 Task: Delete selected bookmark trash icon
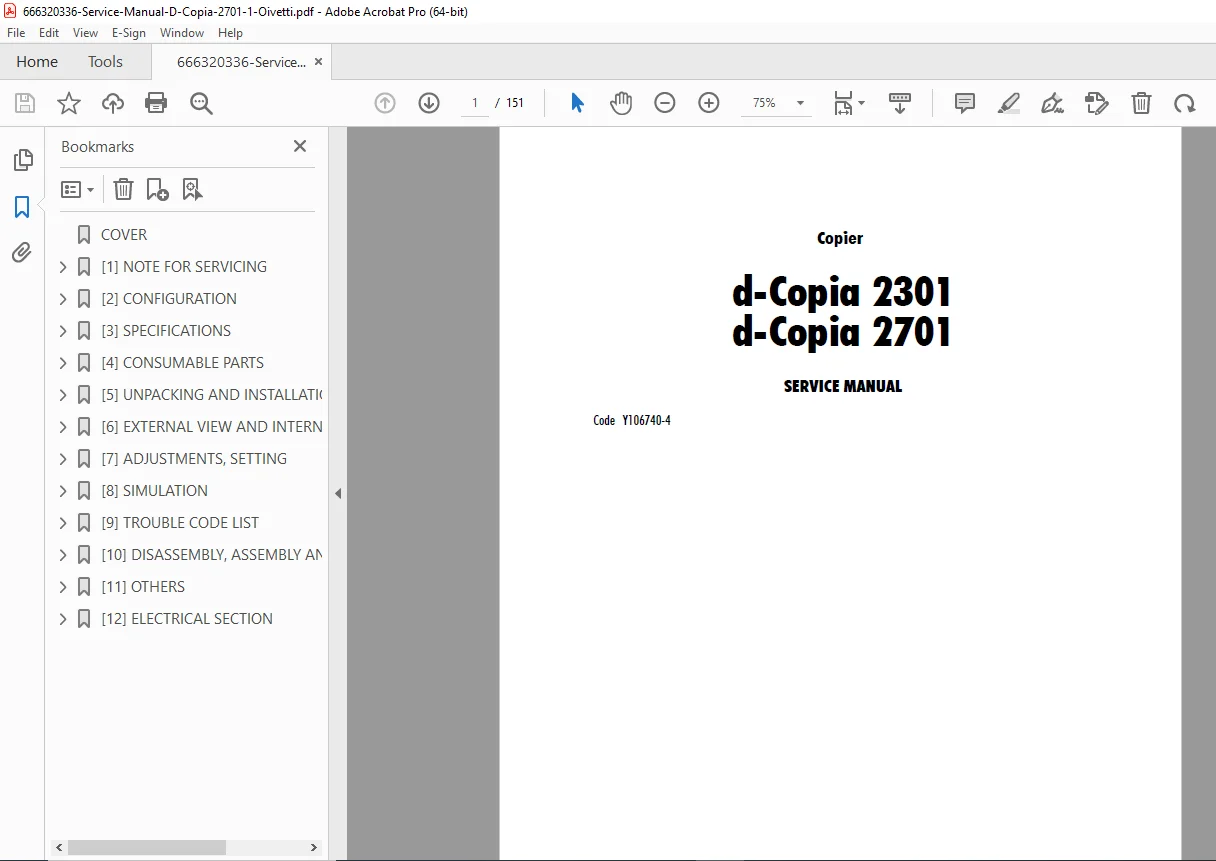[x=123, y=189]
